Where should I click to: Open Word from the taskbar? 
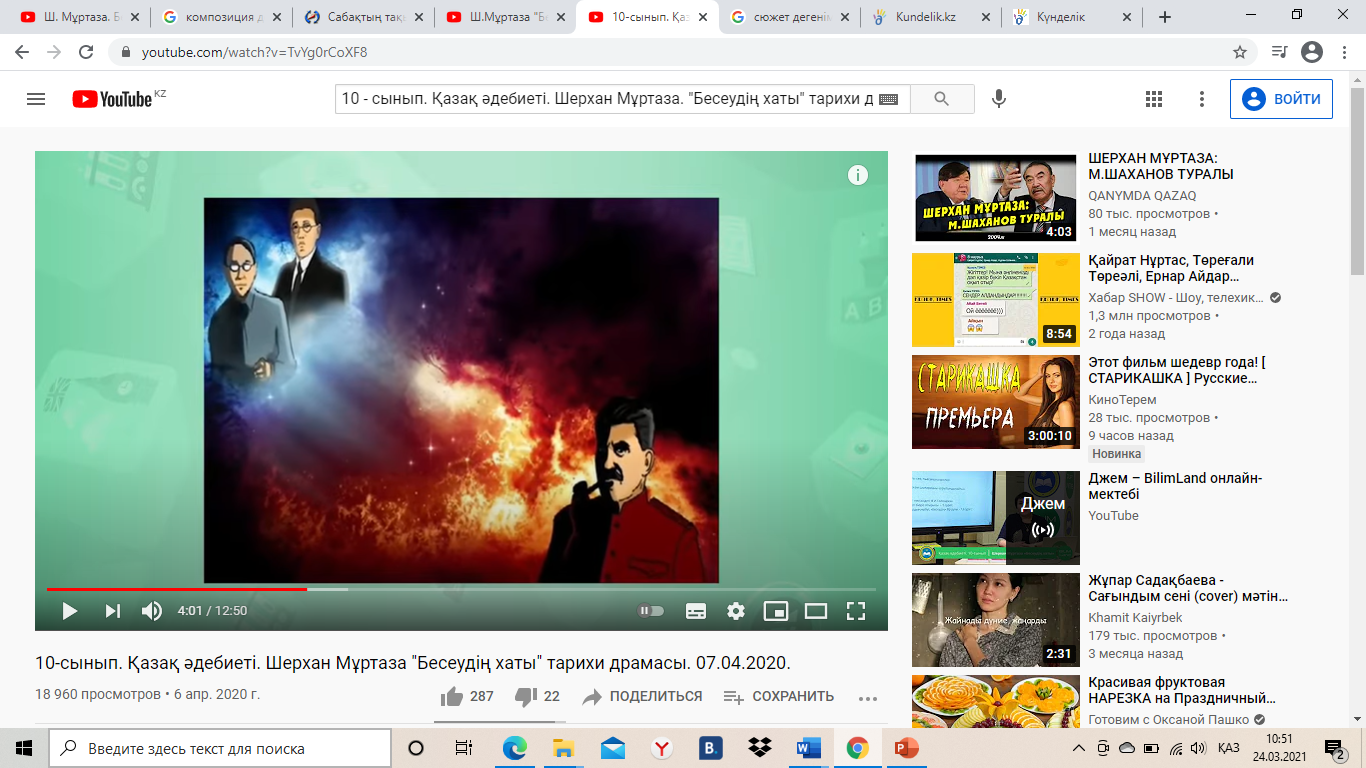(808, 747)
